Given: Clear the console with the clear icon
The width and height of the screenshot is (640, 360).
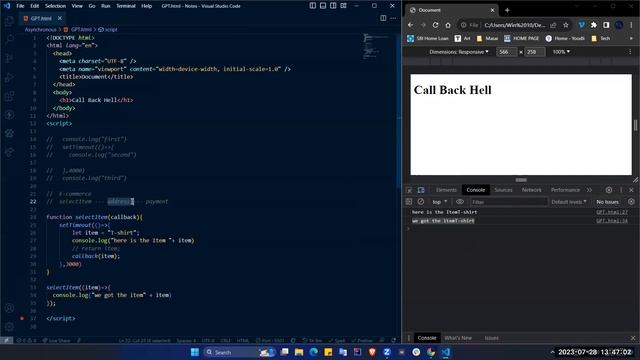Looking at the screenshot, I should click(x=421, y=202).
